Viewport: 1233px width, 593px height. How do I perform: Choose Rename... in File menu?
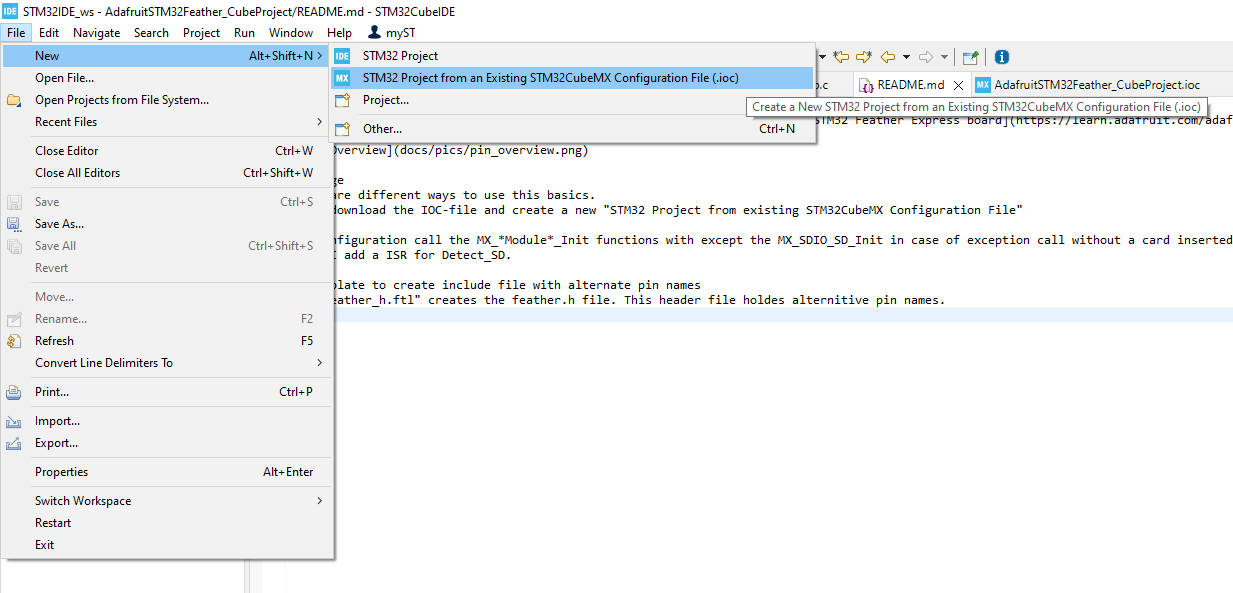tap(166, 319)
